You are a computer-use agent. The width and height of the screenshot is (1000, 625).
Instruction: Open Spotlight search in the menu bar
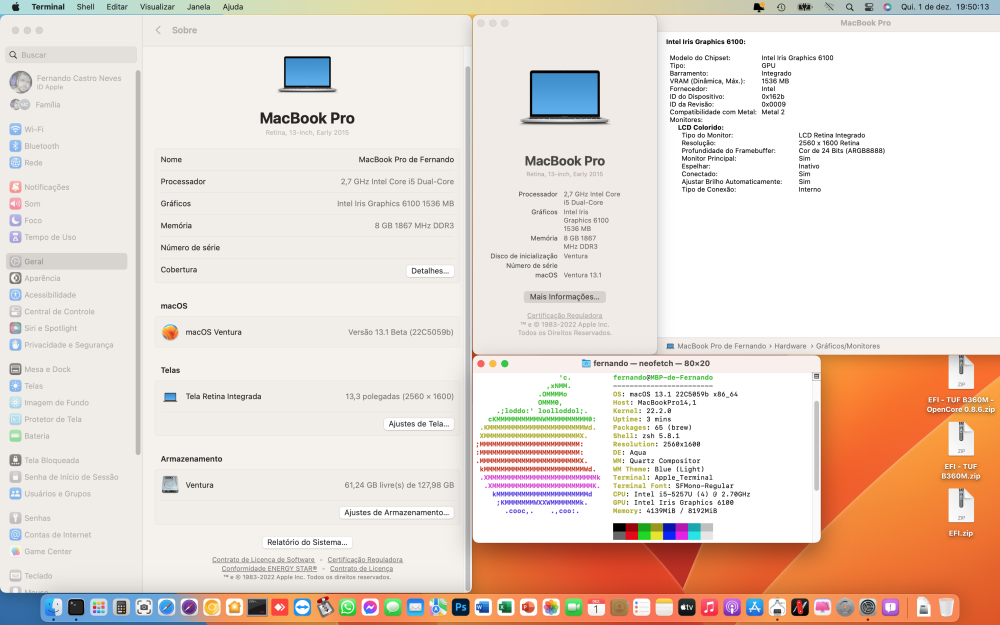click(849, 7)
